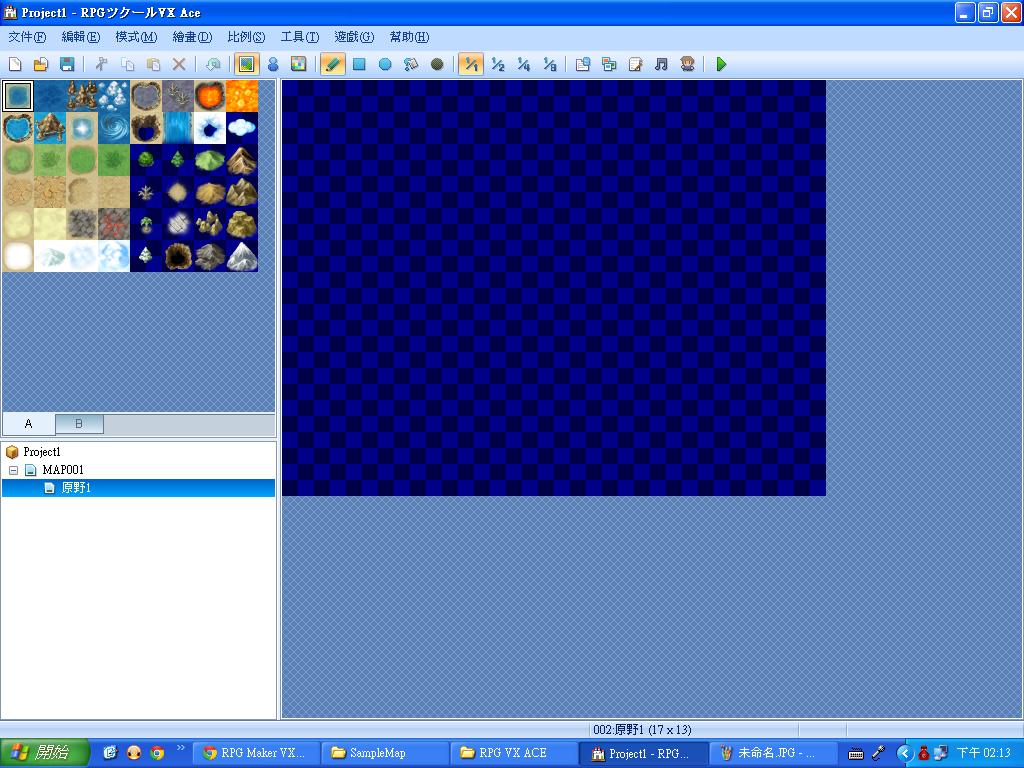Open the Sound Test tool
The width and height of the screenshot is (1024, 768).
[662, 64]
